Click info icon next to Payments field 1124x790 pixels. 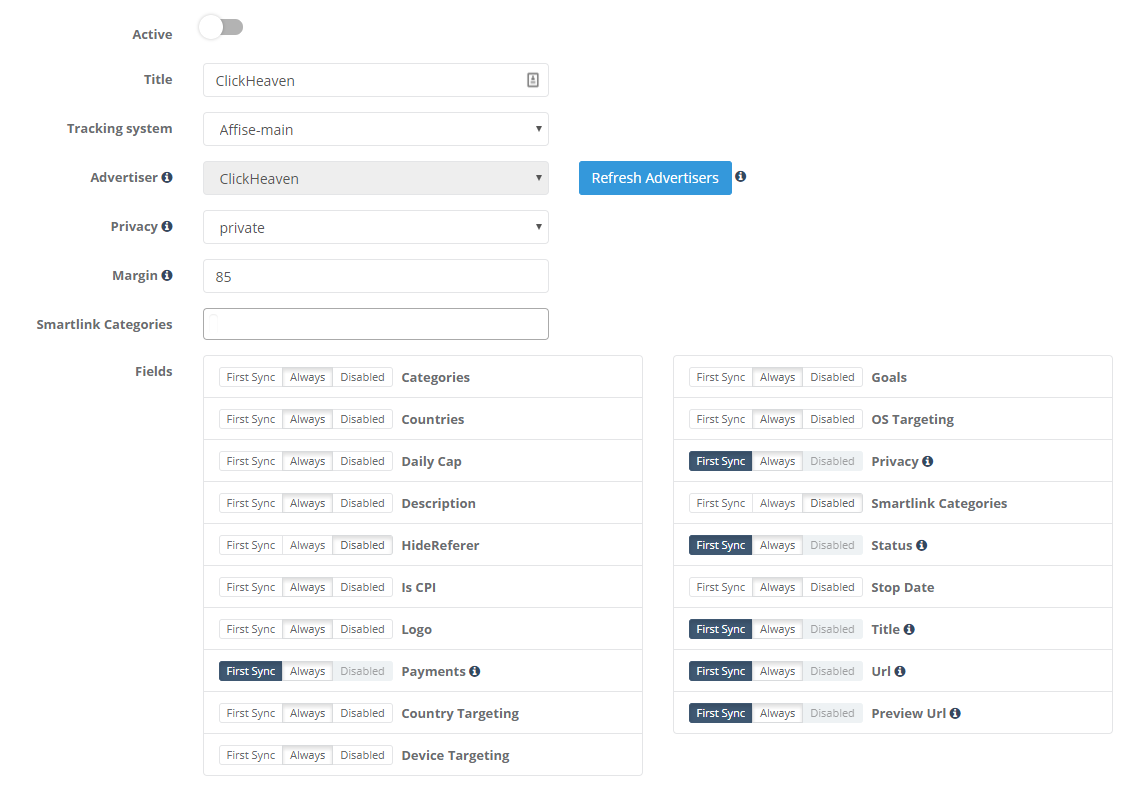point(475,671)
